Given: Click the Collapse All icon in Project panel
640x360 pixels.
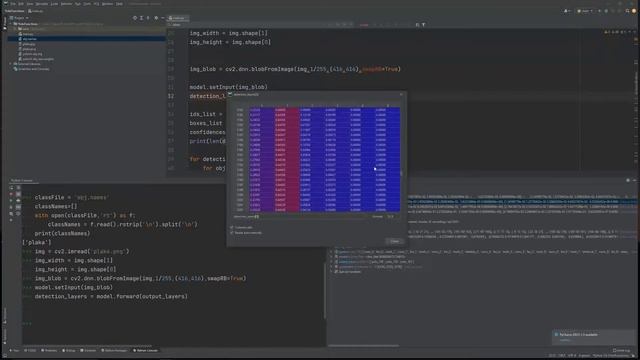Looking at the screenshot, I should [148, 18].
